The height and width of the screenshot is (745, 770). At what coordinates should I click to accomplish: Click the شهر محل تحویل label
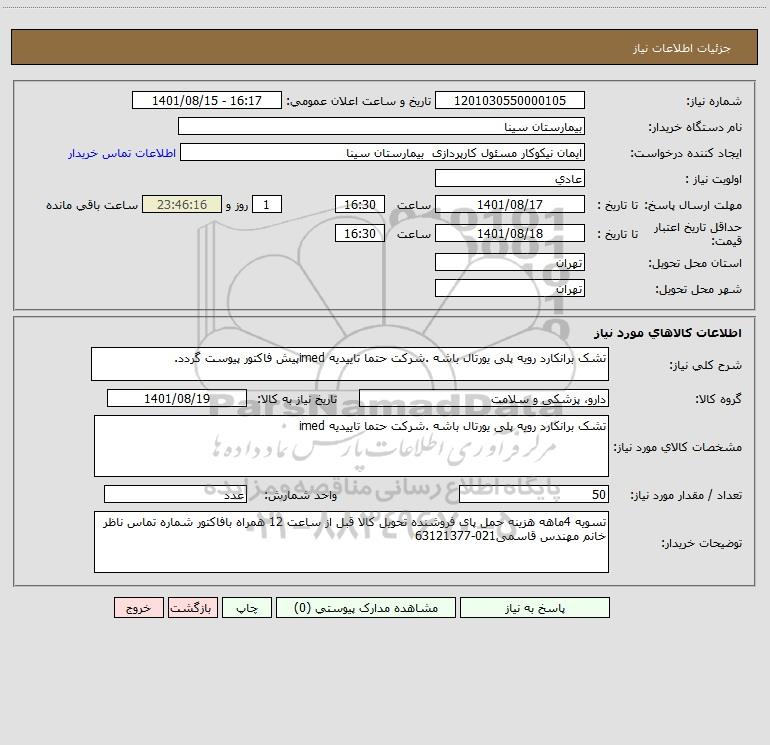[698, 289]
